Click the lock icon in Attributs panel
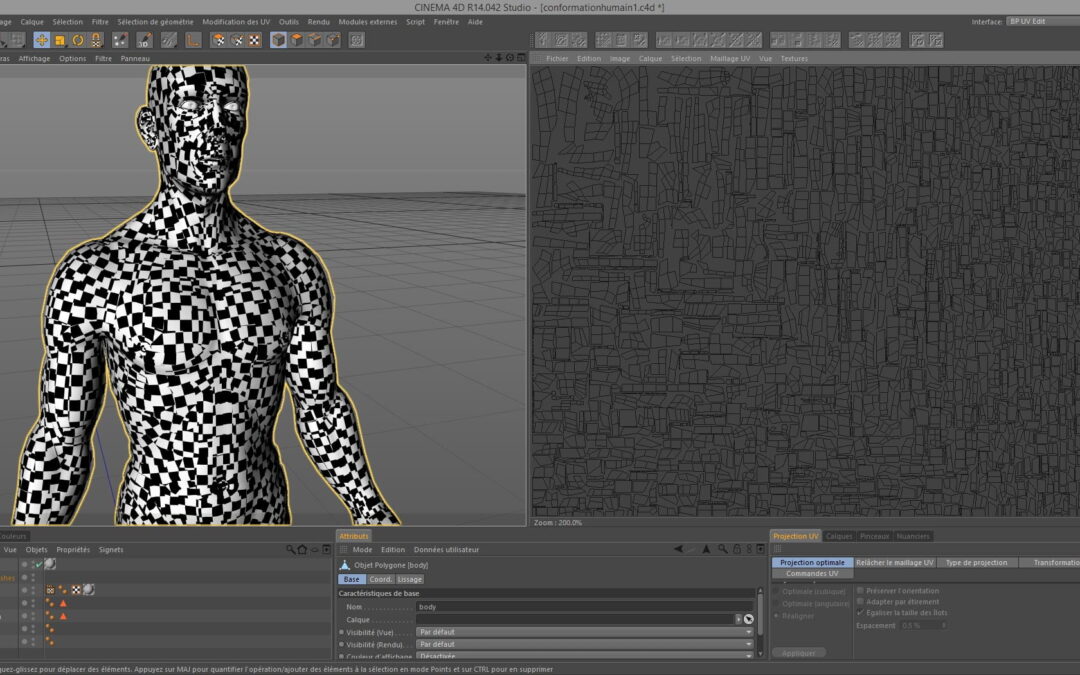Screen dimensions: 1080x675 pos(736,550)
